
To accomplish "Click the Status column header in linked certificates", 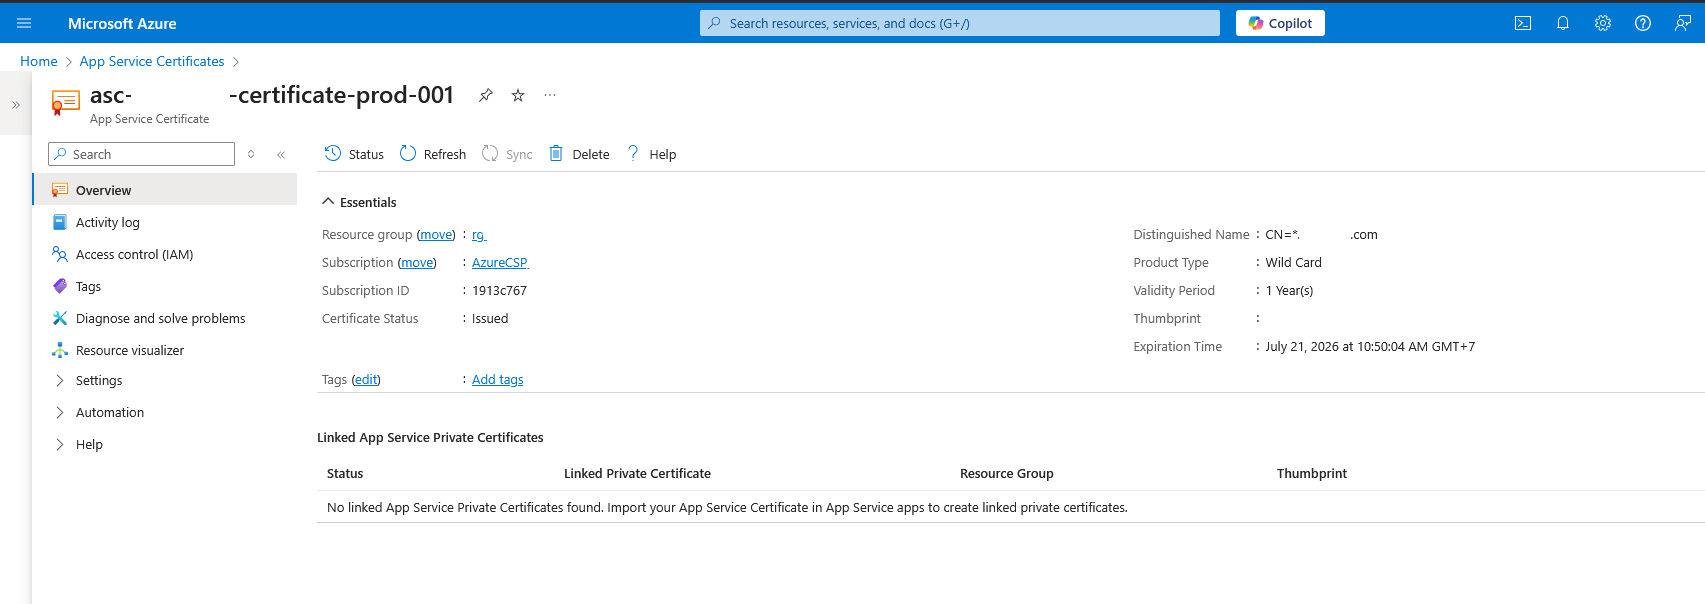I will point(345,473).
